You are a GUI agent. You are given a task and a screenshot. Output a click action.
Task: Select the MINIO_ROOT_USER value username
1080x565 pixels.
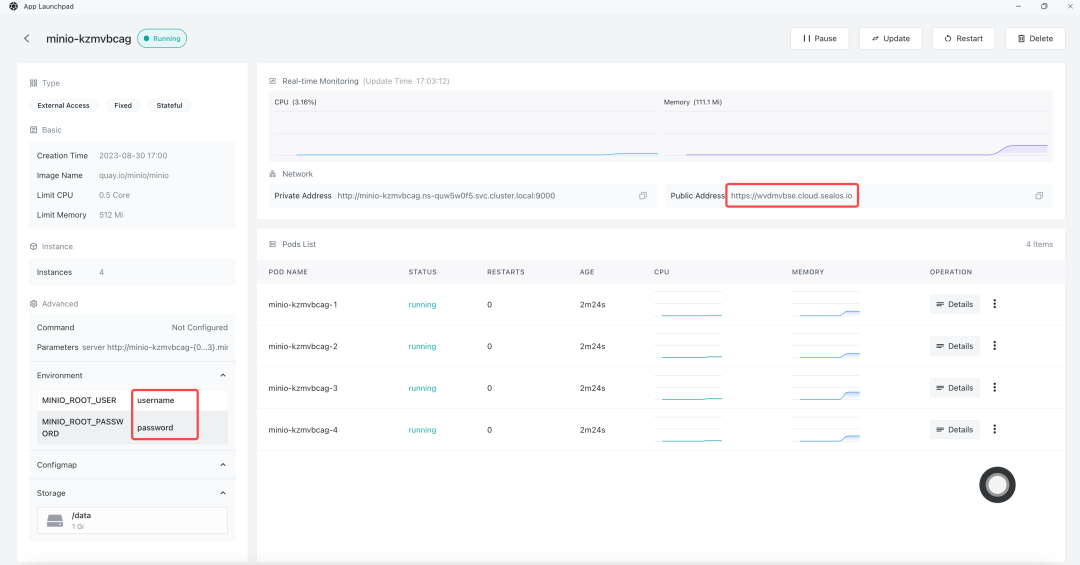[x=156, y=400]
